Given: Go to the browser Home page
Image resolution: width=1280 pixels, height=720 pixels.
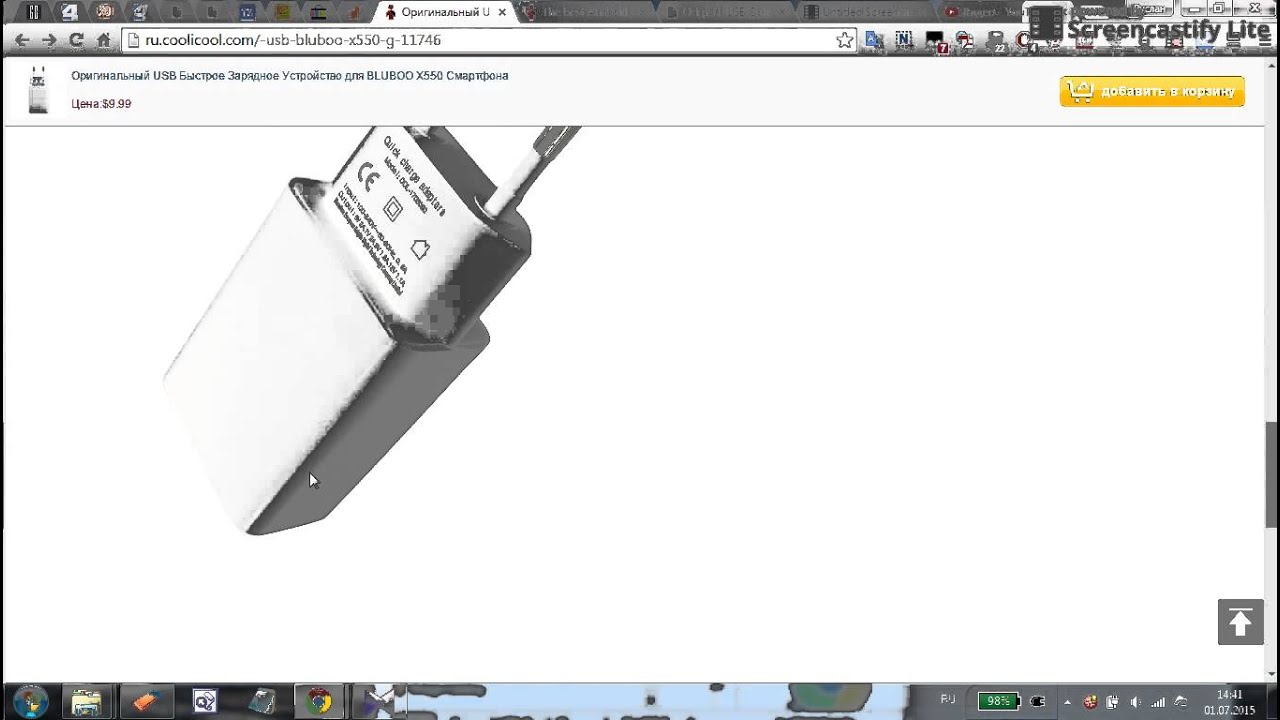Looking at the screenshot, I should click(x=103, y=40).
